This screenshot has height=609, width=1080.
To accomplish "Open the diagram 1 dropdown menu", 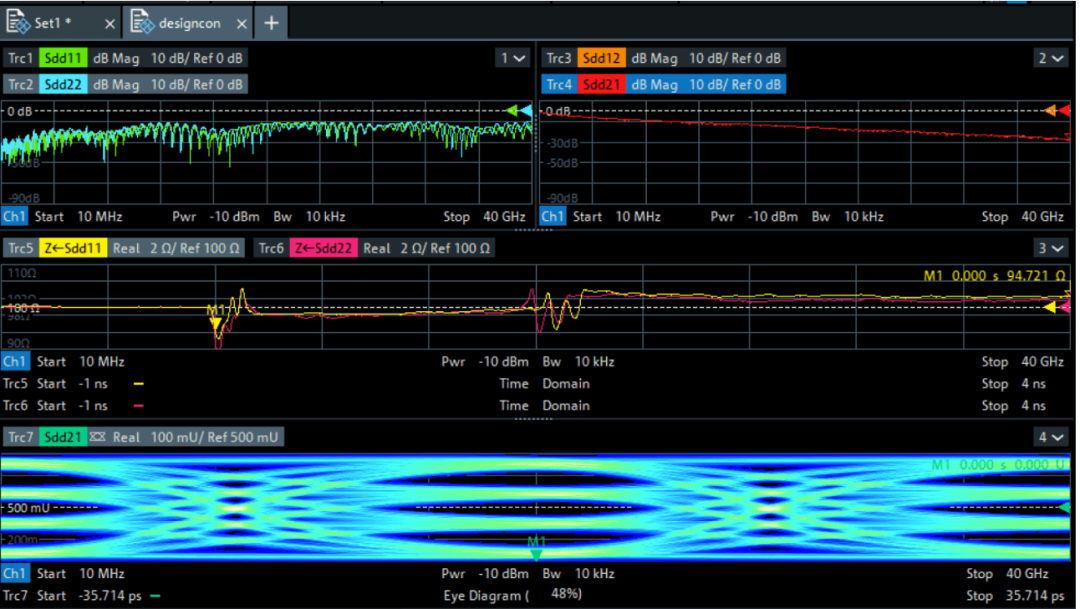I will (514, 58).
